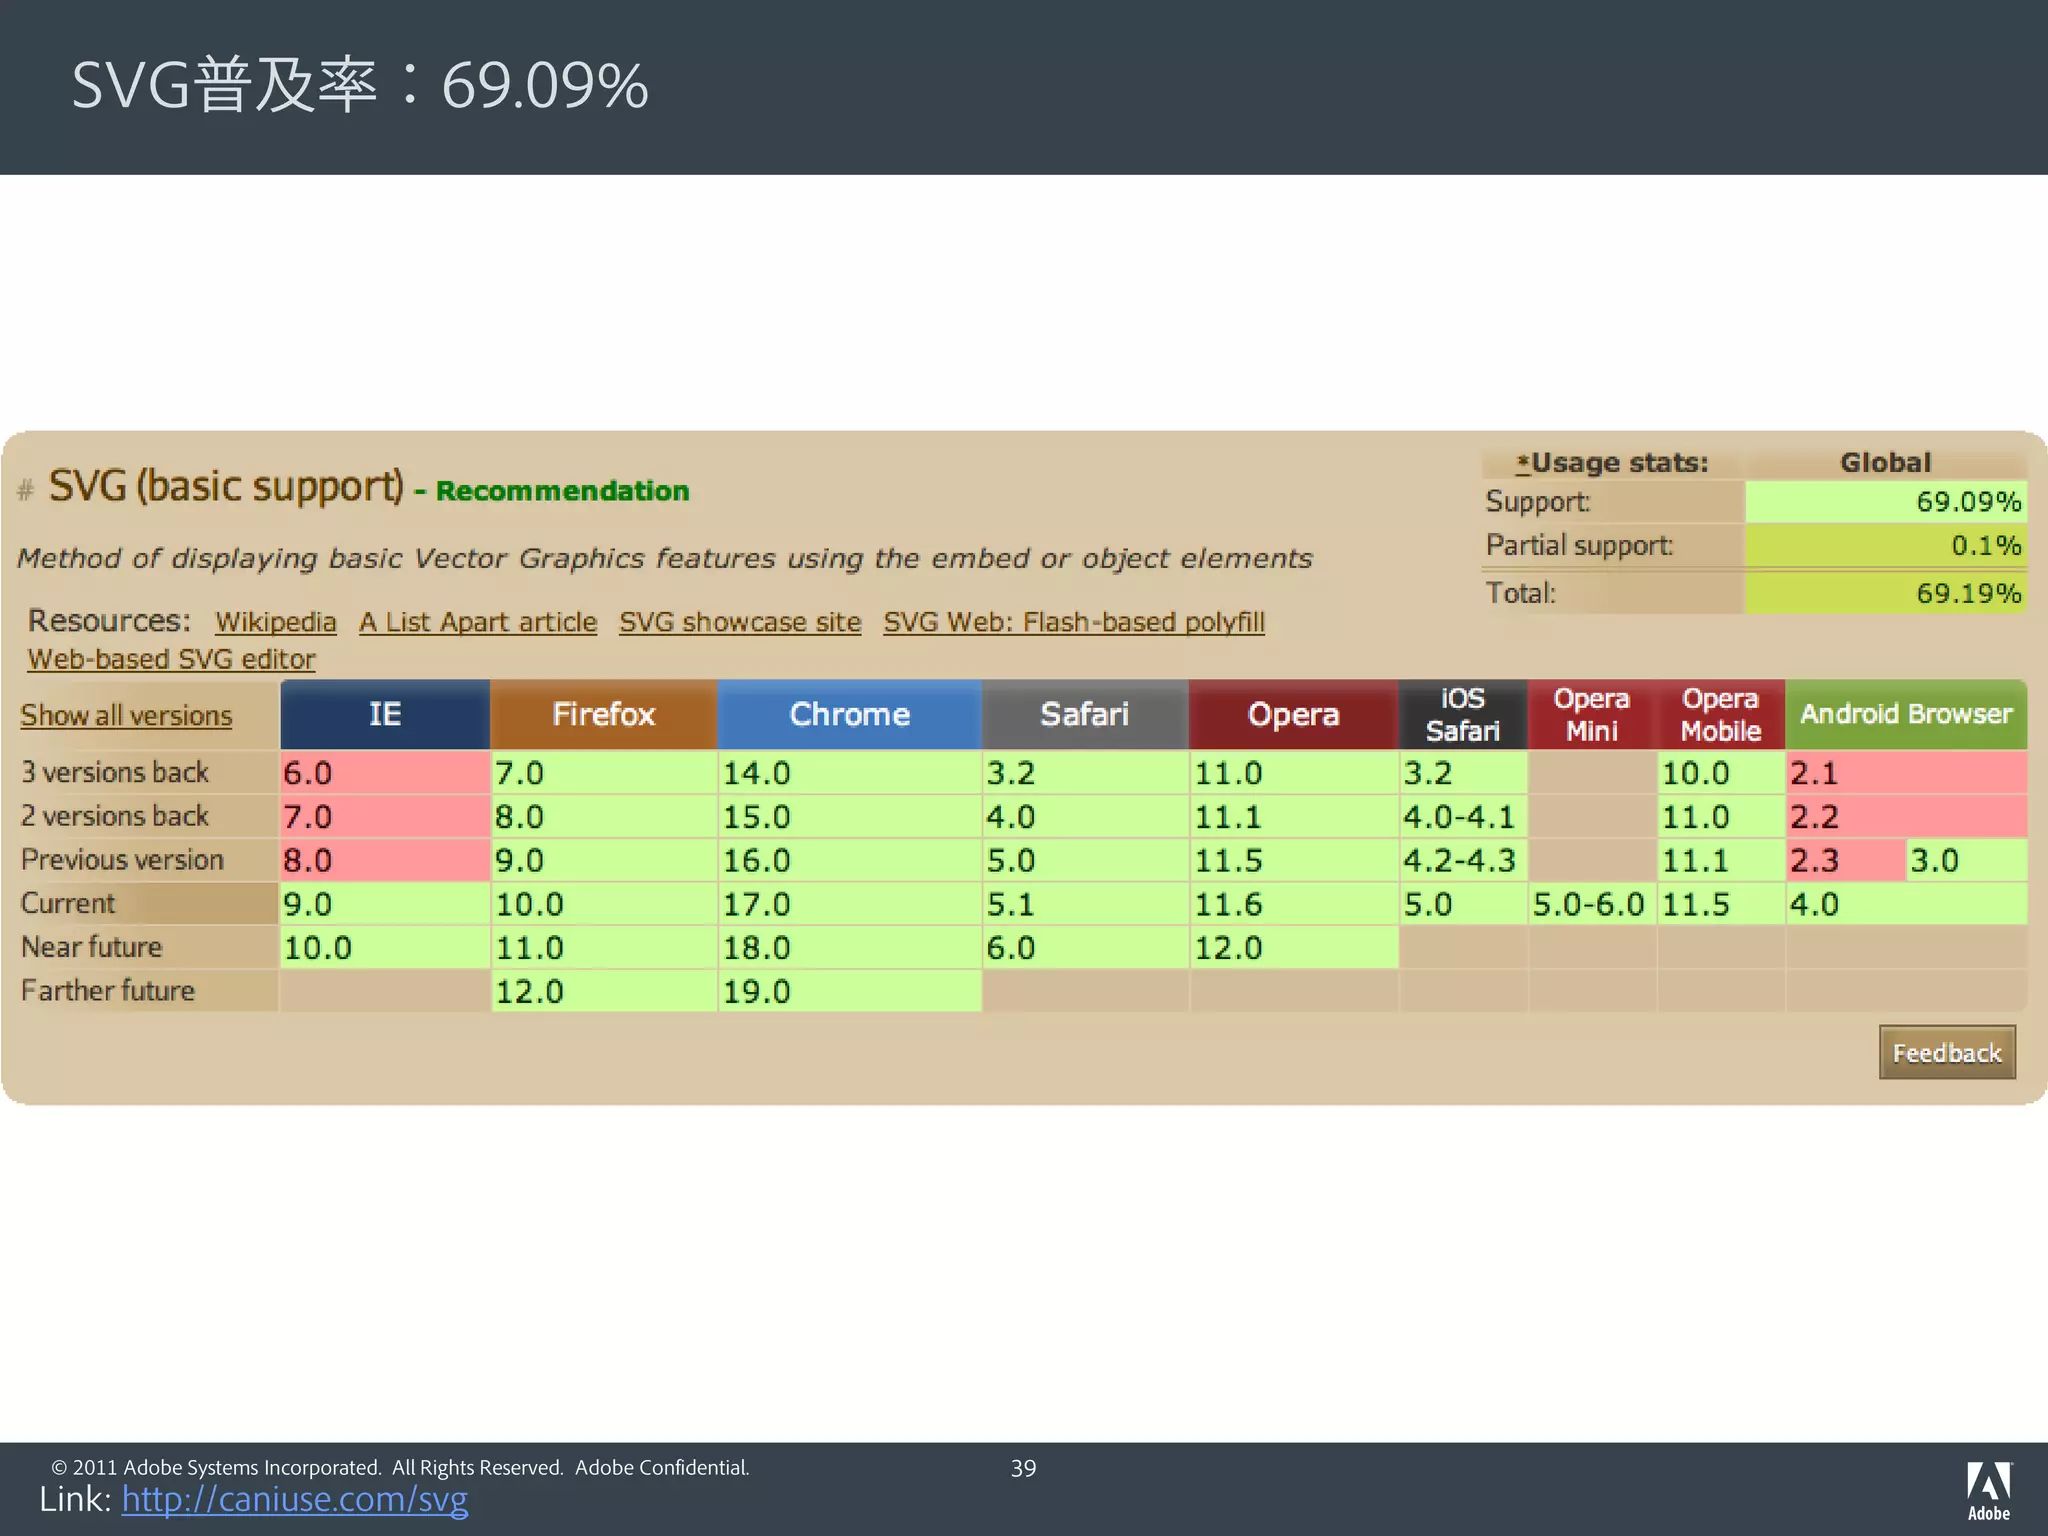Select the IE column header
Screen dimensions: 2048x1536
pos(385,714)
